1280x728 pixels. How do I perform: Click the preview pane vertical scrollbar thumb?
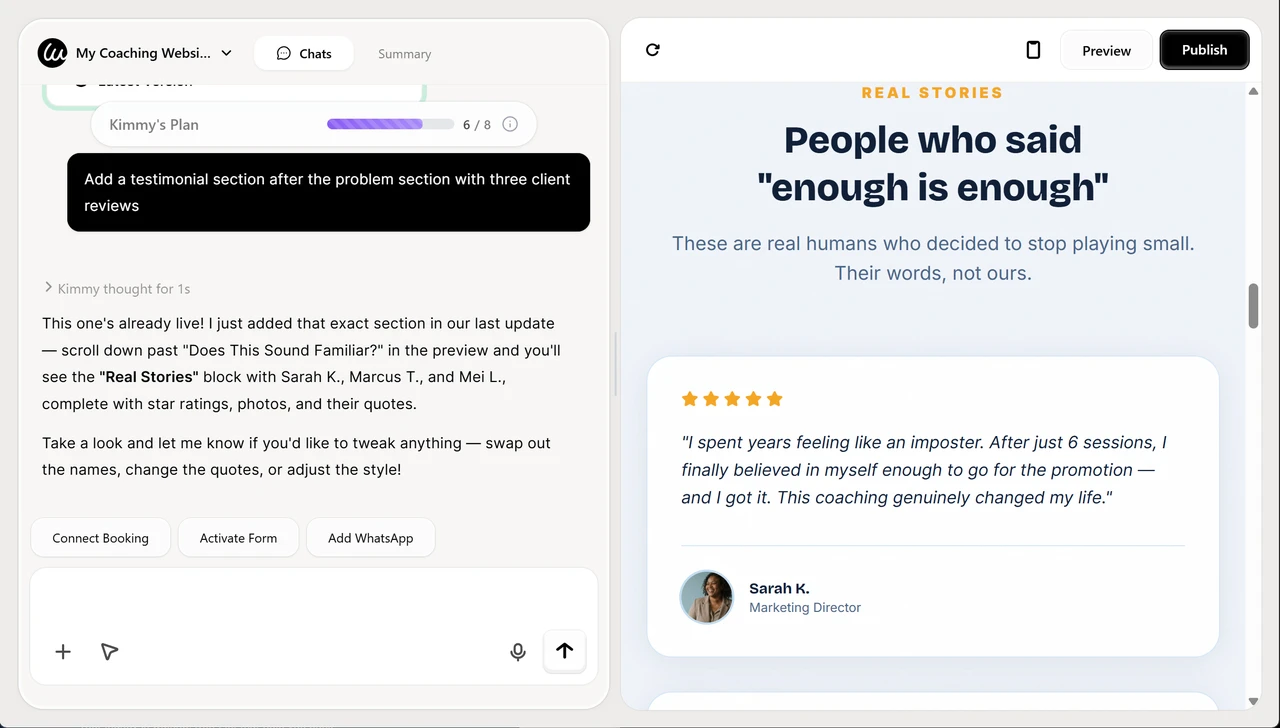point(1253,306)
